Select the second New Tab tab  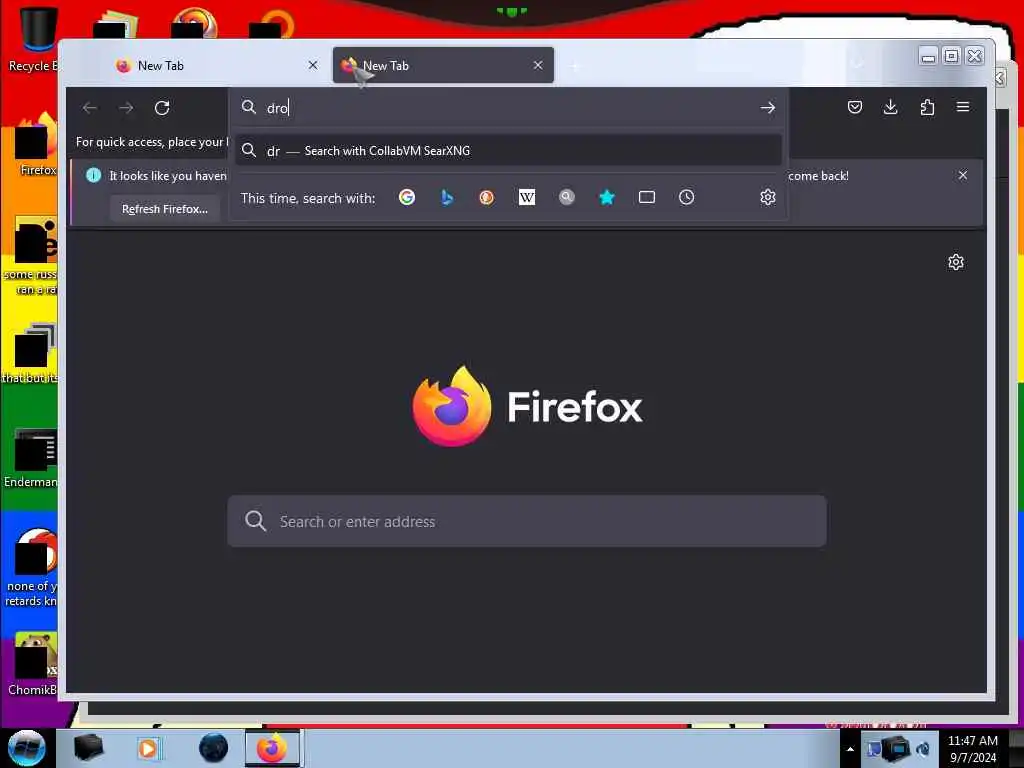coord(443,65)
